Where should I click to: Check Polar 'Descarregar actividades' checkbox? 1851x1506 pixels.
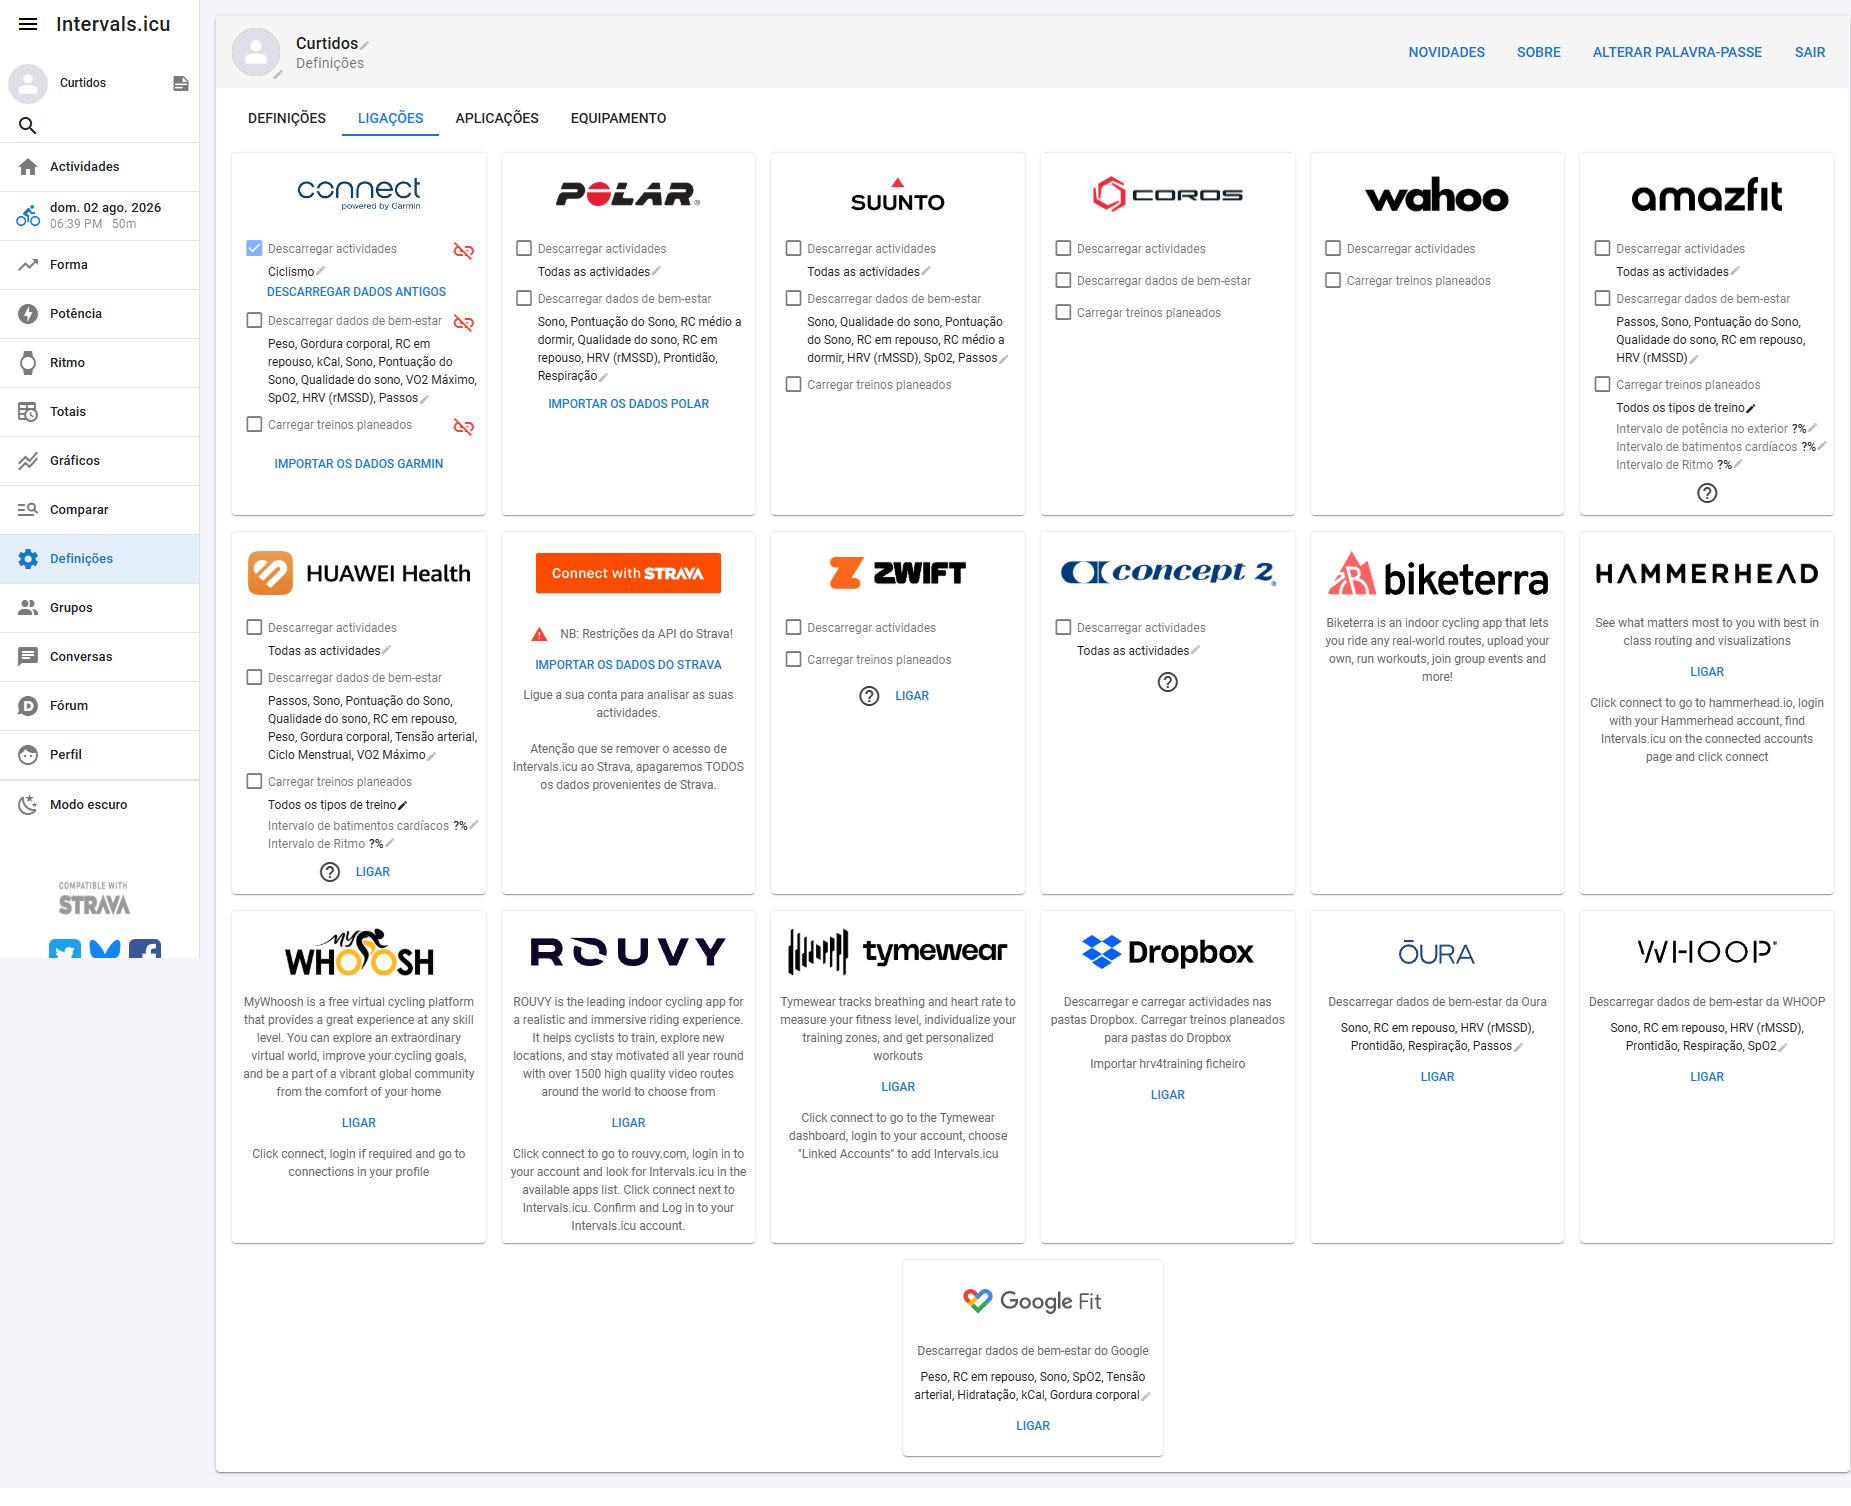click(x=524, y=248)
